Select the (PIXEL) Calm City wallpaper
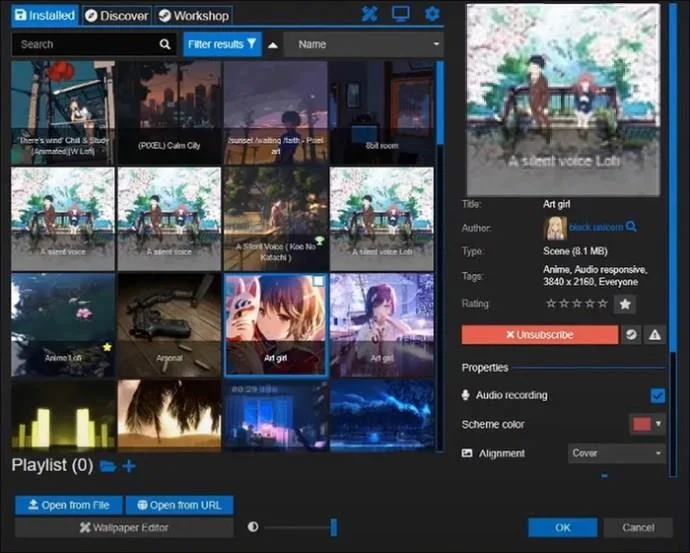 tap(169, 113)
